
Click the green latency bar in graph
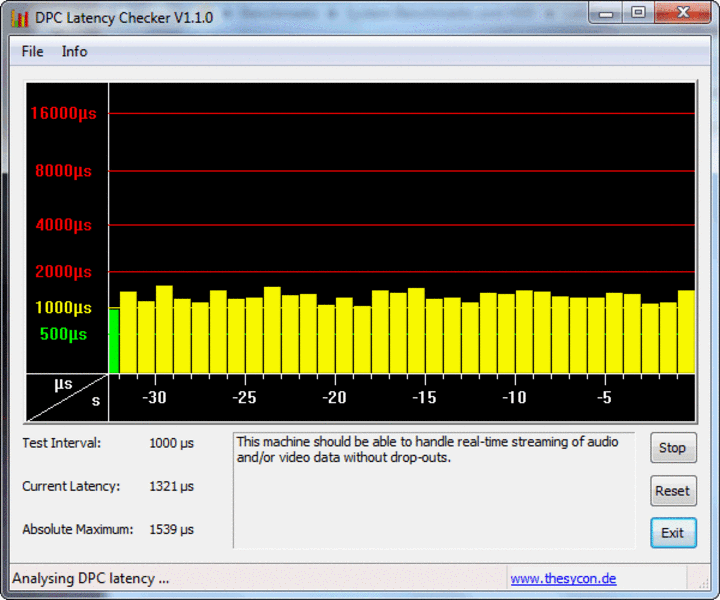(114, 341)
